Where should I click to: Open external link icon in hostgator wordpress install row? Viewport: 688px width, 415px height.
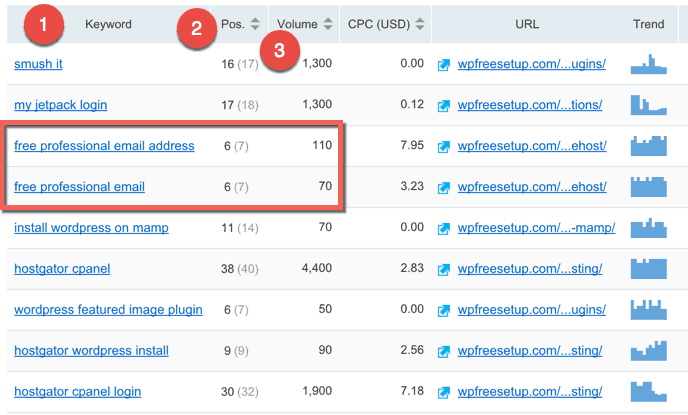point(444,351)
